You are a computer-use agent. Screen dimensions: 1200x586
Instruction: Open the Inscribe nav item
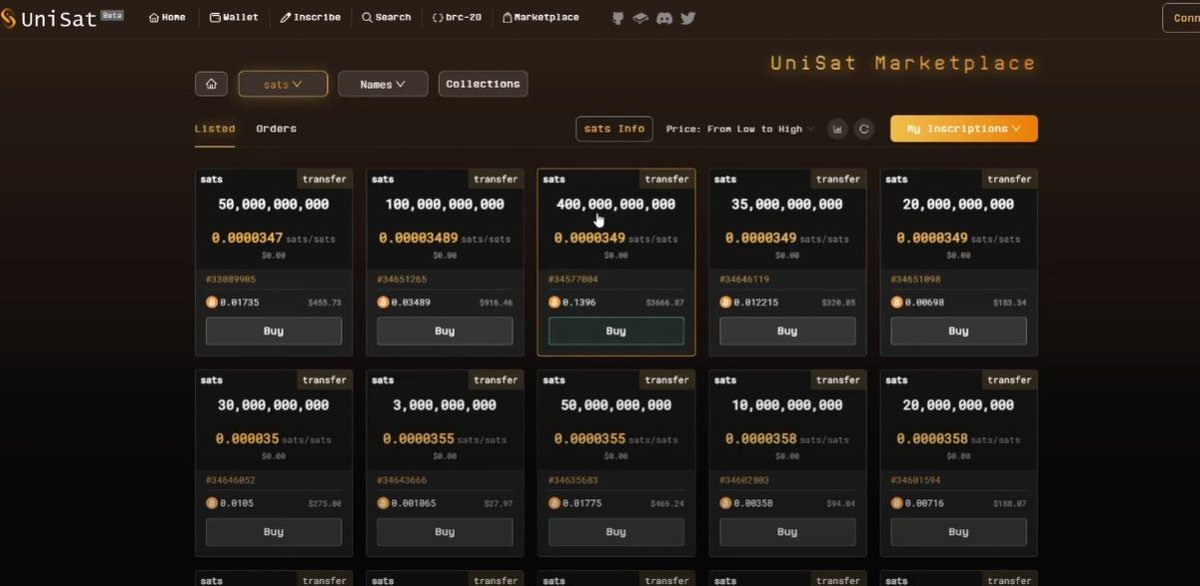click(x=310, y=18)
